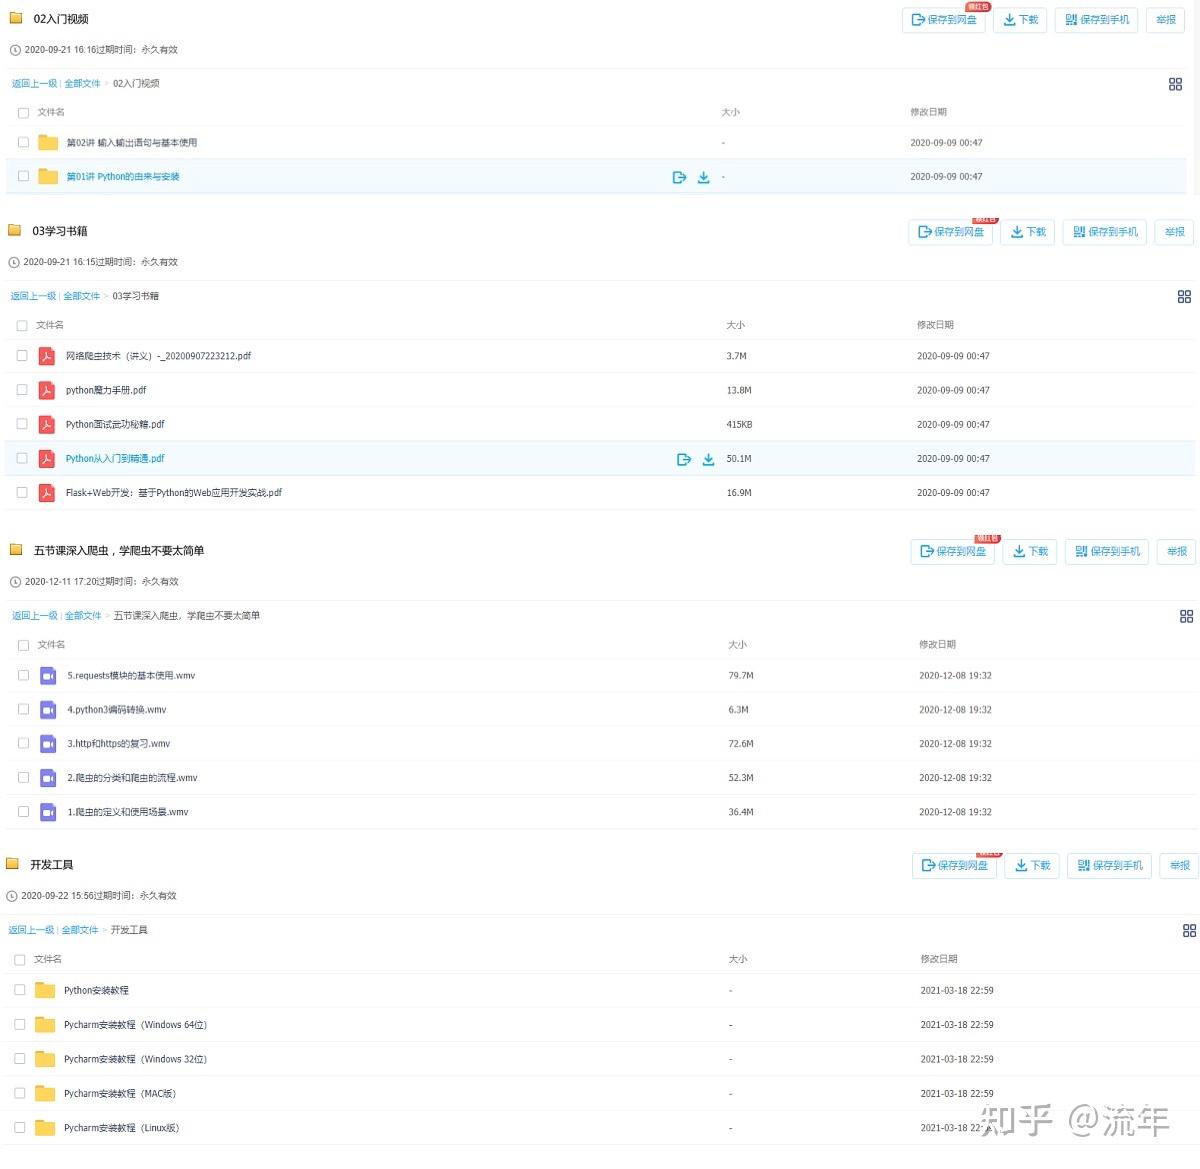Switch to grid view in 开发工具 panel

point(1189,931)
